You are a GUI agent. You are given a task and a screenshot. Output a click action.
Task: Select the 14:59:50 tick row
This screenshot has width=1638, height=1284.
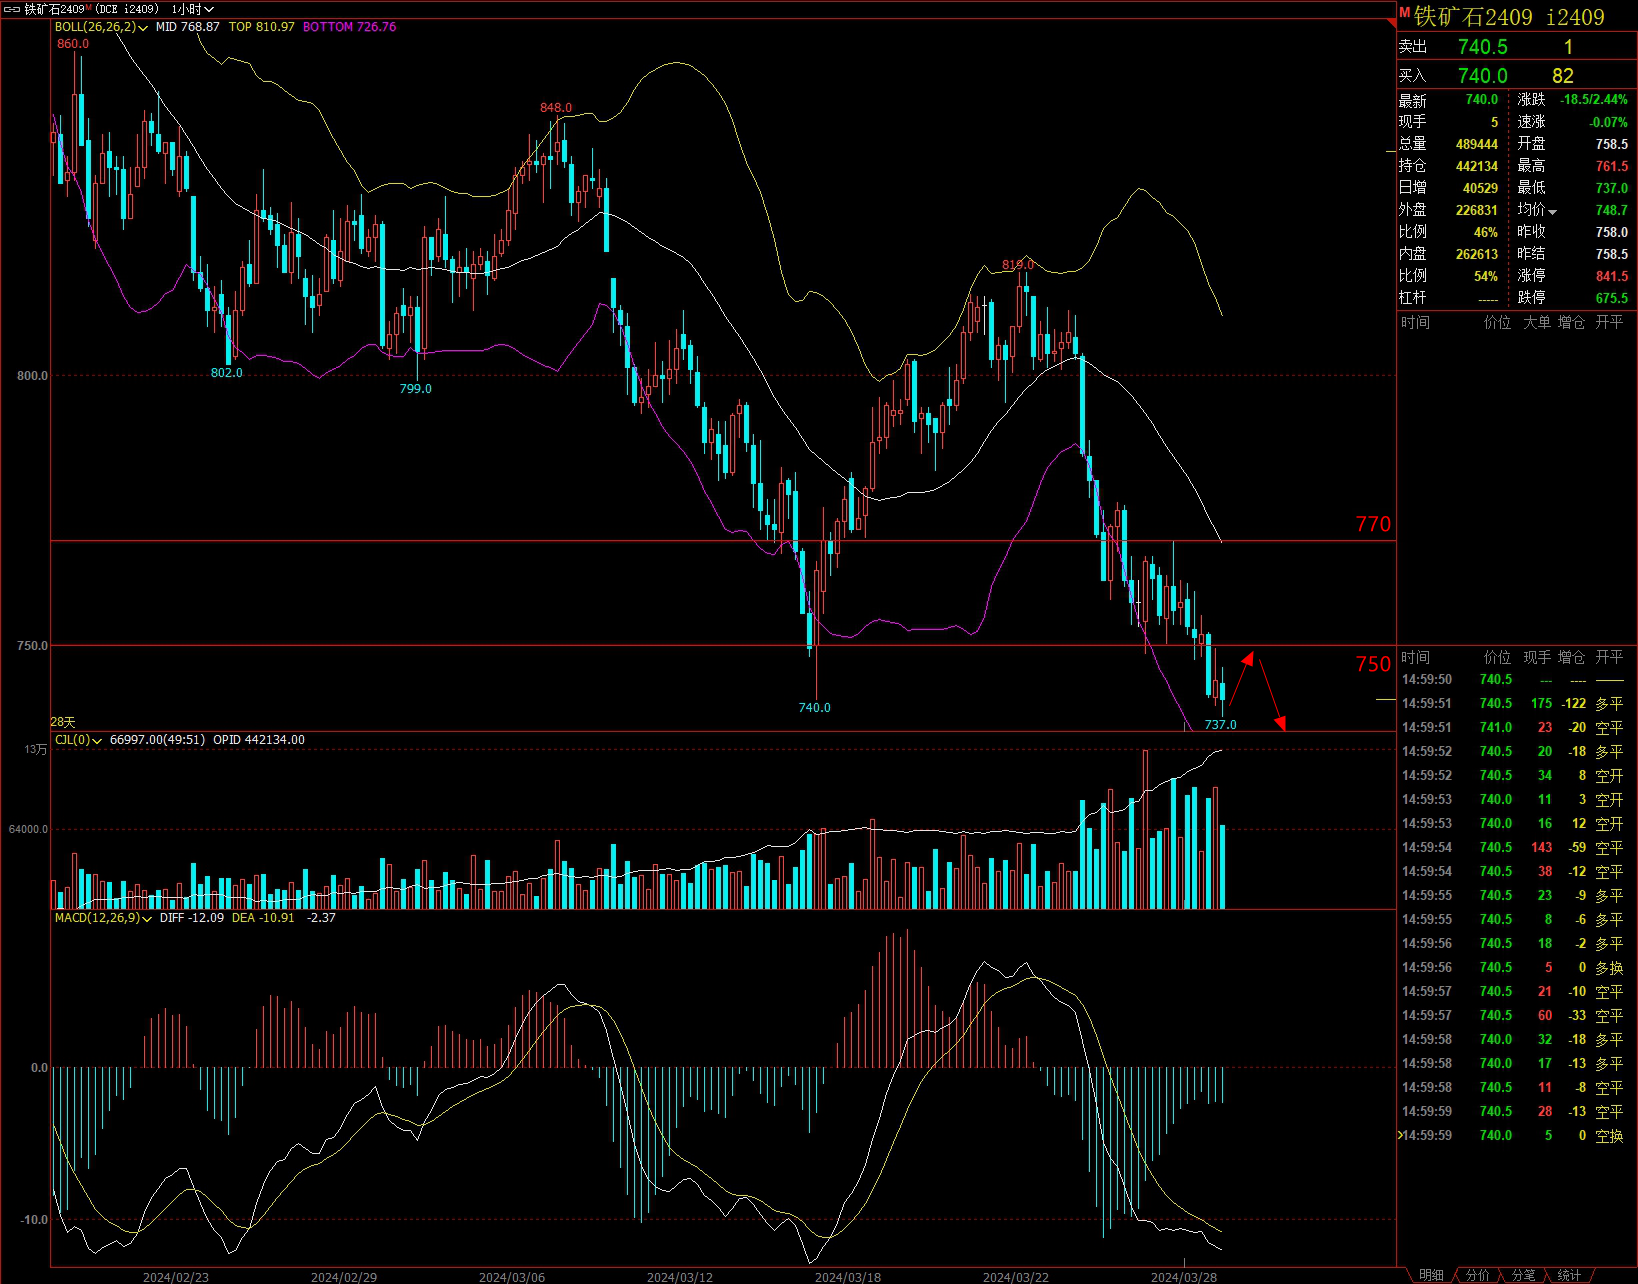pos(1516,680)
